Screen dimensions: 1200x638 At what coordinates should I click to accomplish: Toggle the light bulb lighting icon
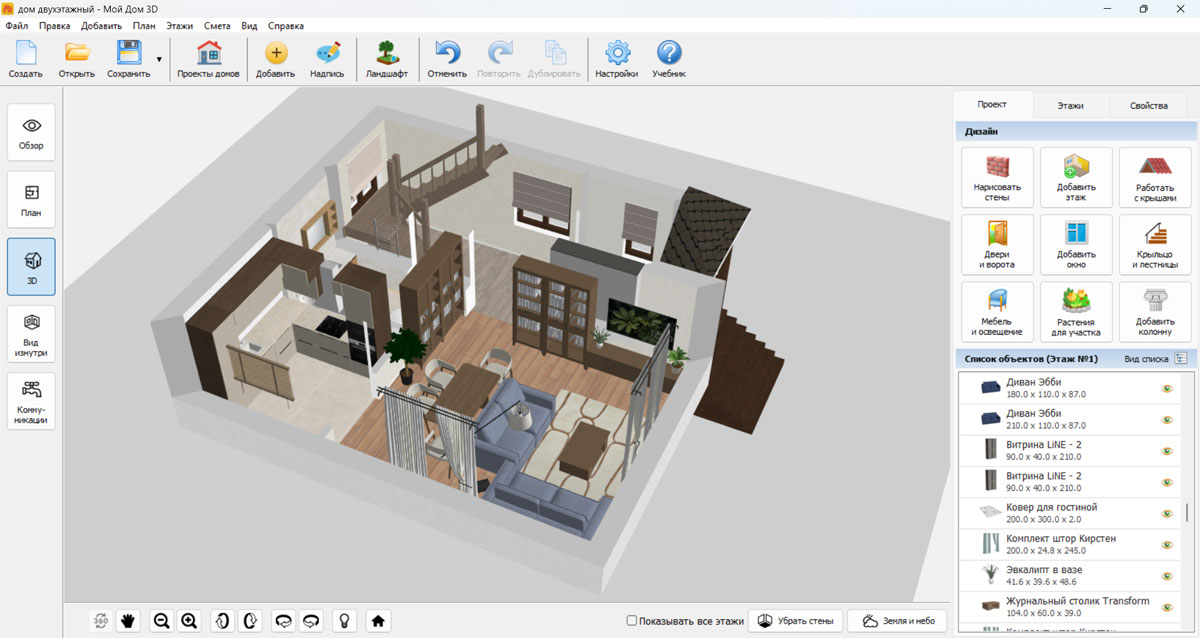tap(345, 621)
